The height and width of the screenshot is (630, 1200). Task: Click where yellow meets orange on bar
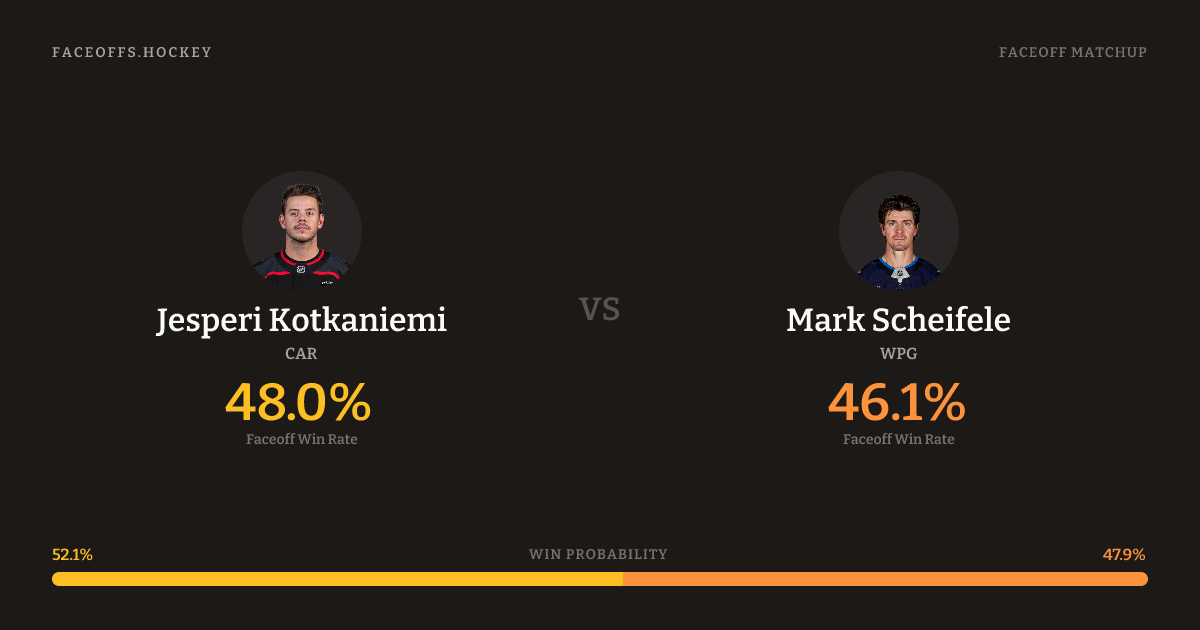click(x=623, y=579)
